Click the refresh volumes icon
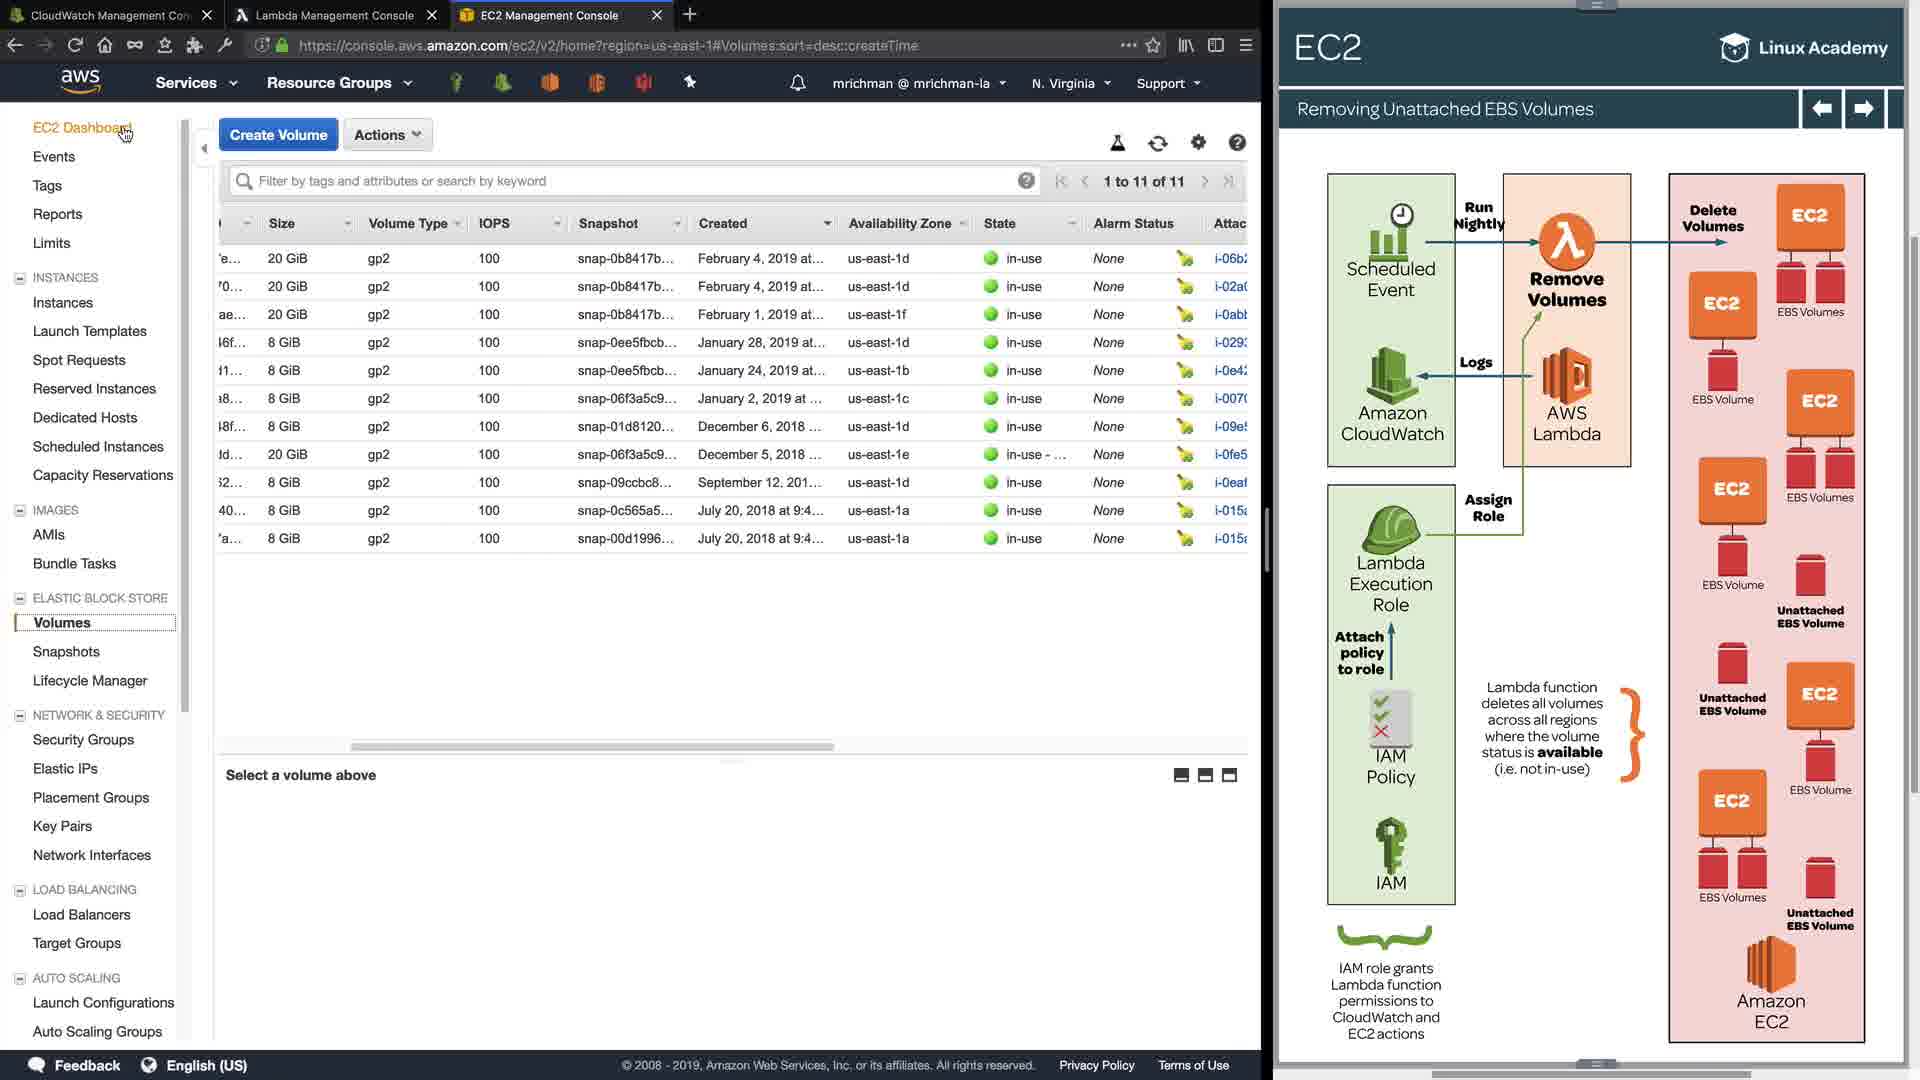Image resolution: width=1920 pixels, height=1080 pixels. (x=1157, y=143)
